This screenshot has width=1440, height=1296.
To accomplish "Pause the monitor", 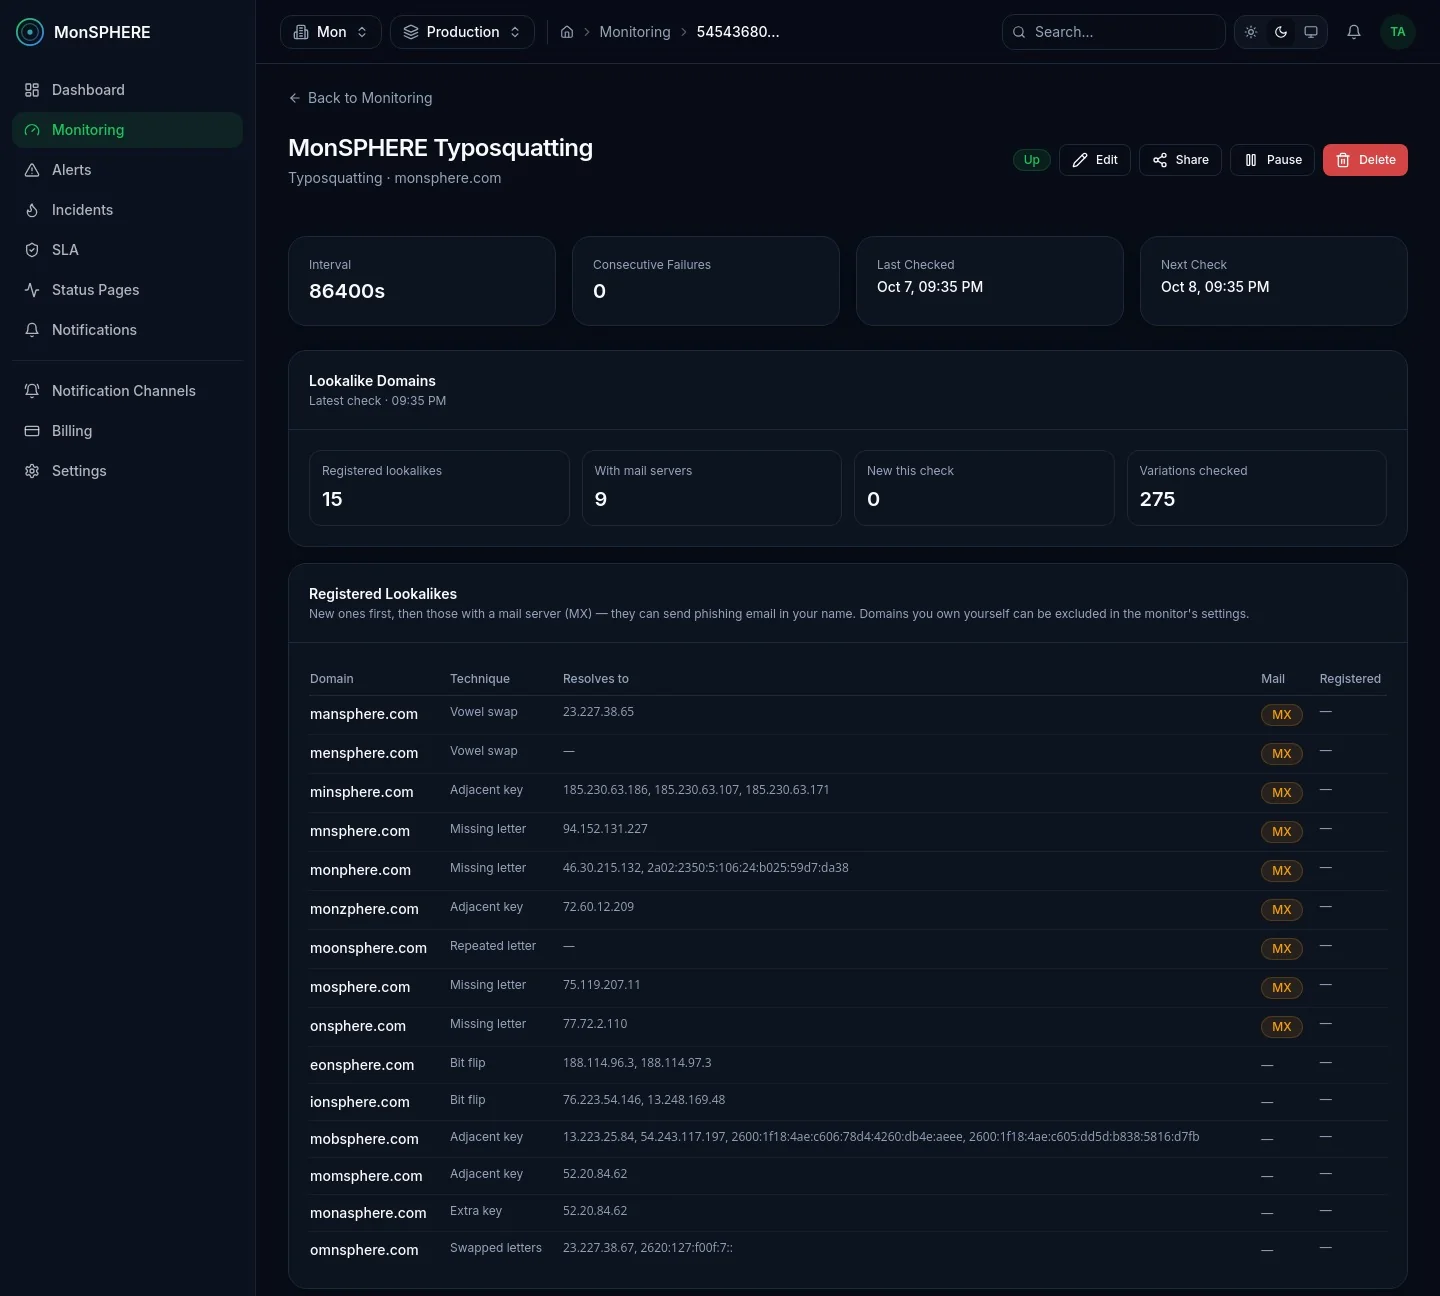I will pos(1272,160).
